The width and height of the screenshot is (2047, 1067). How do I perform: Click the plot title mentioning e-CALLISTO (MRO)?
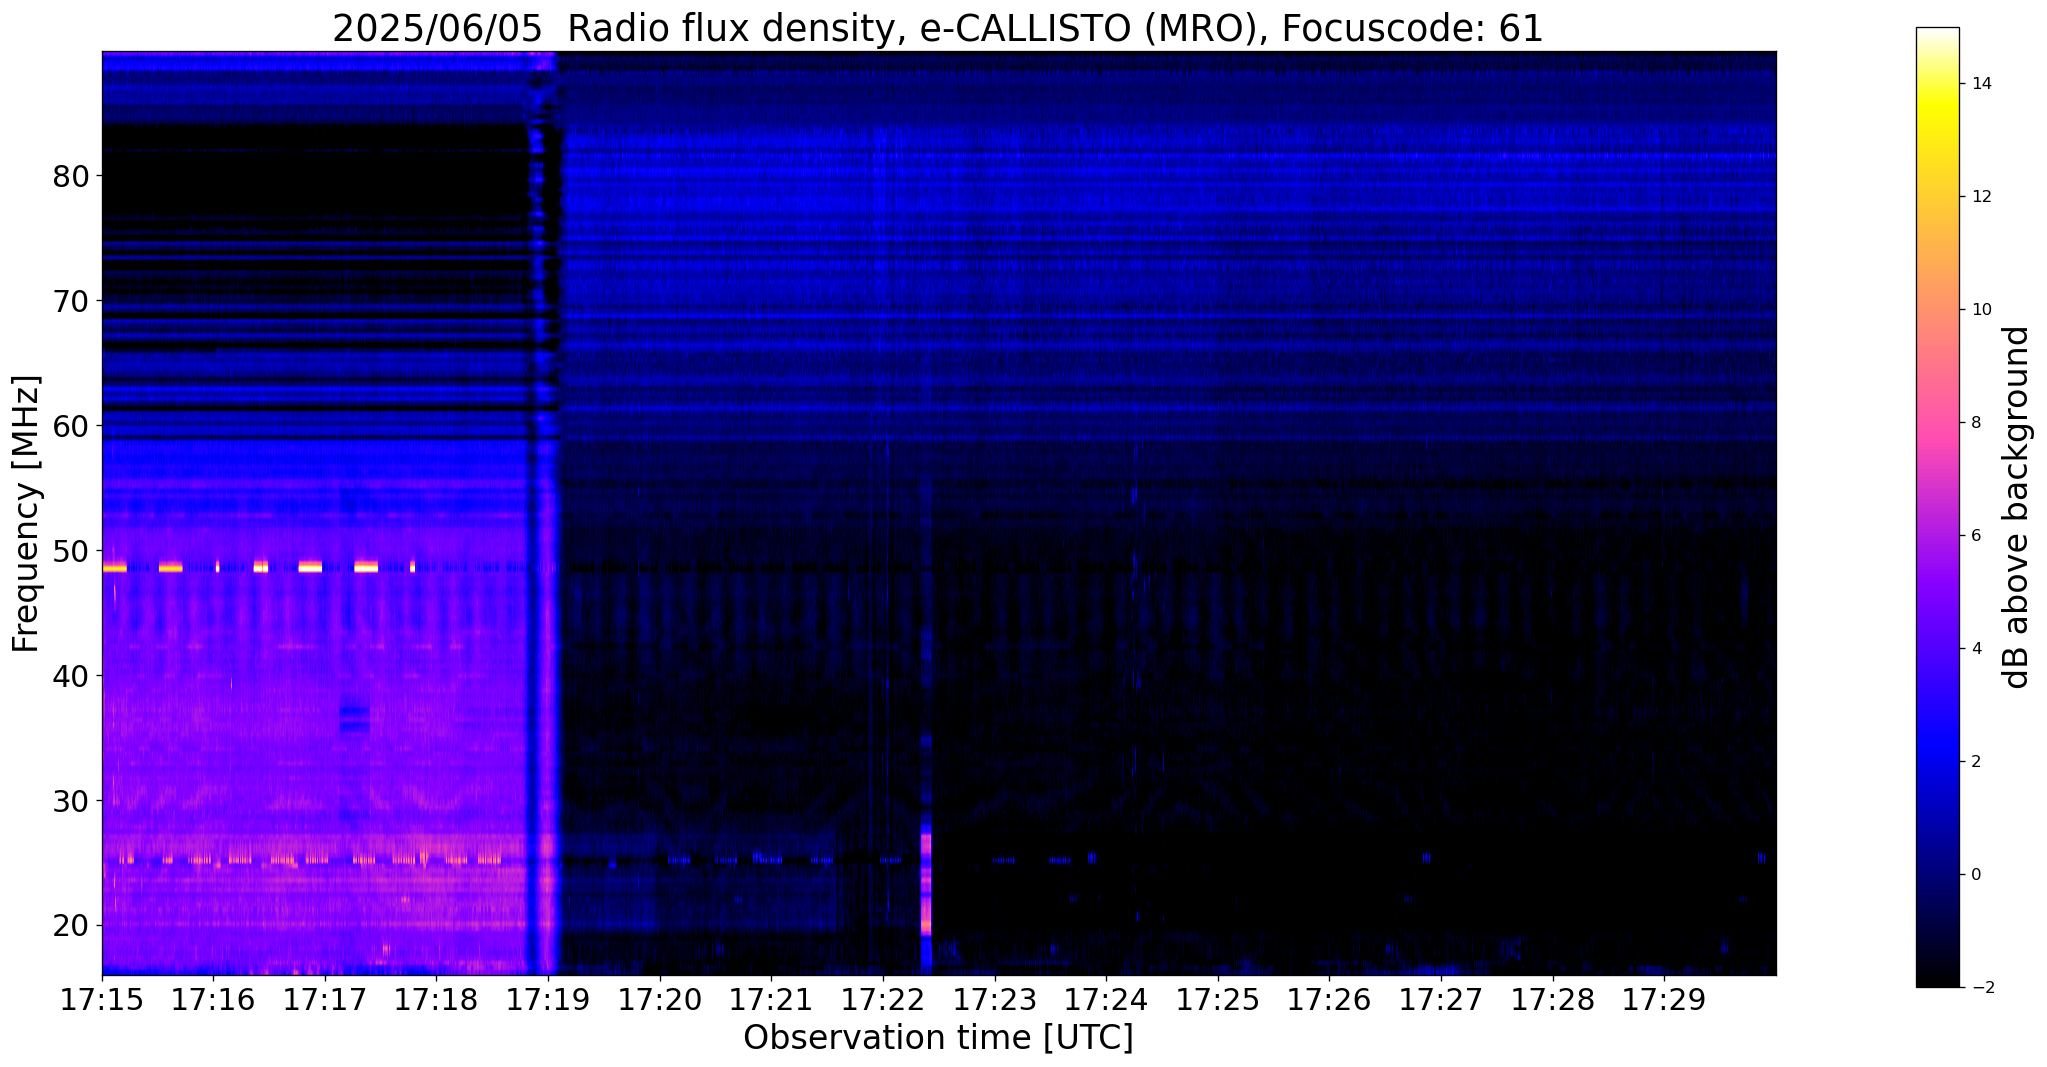(x=938, y=29)
